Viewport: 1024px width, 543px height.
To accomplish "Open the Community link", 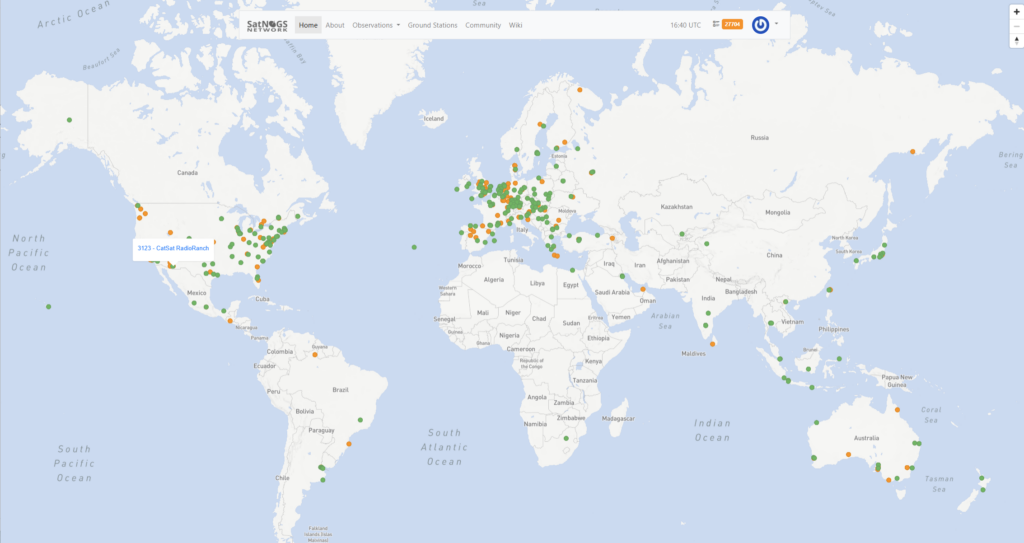I will [x=483, y=25].
